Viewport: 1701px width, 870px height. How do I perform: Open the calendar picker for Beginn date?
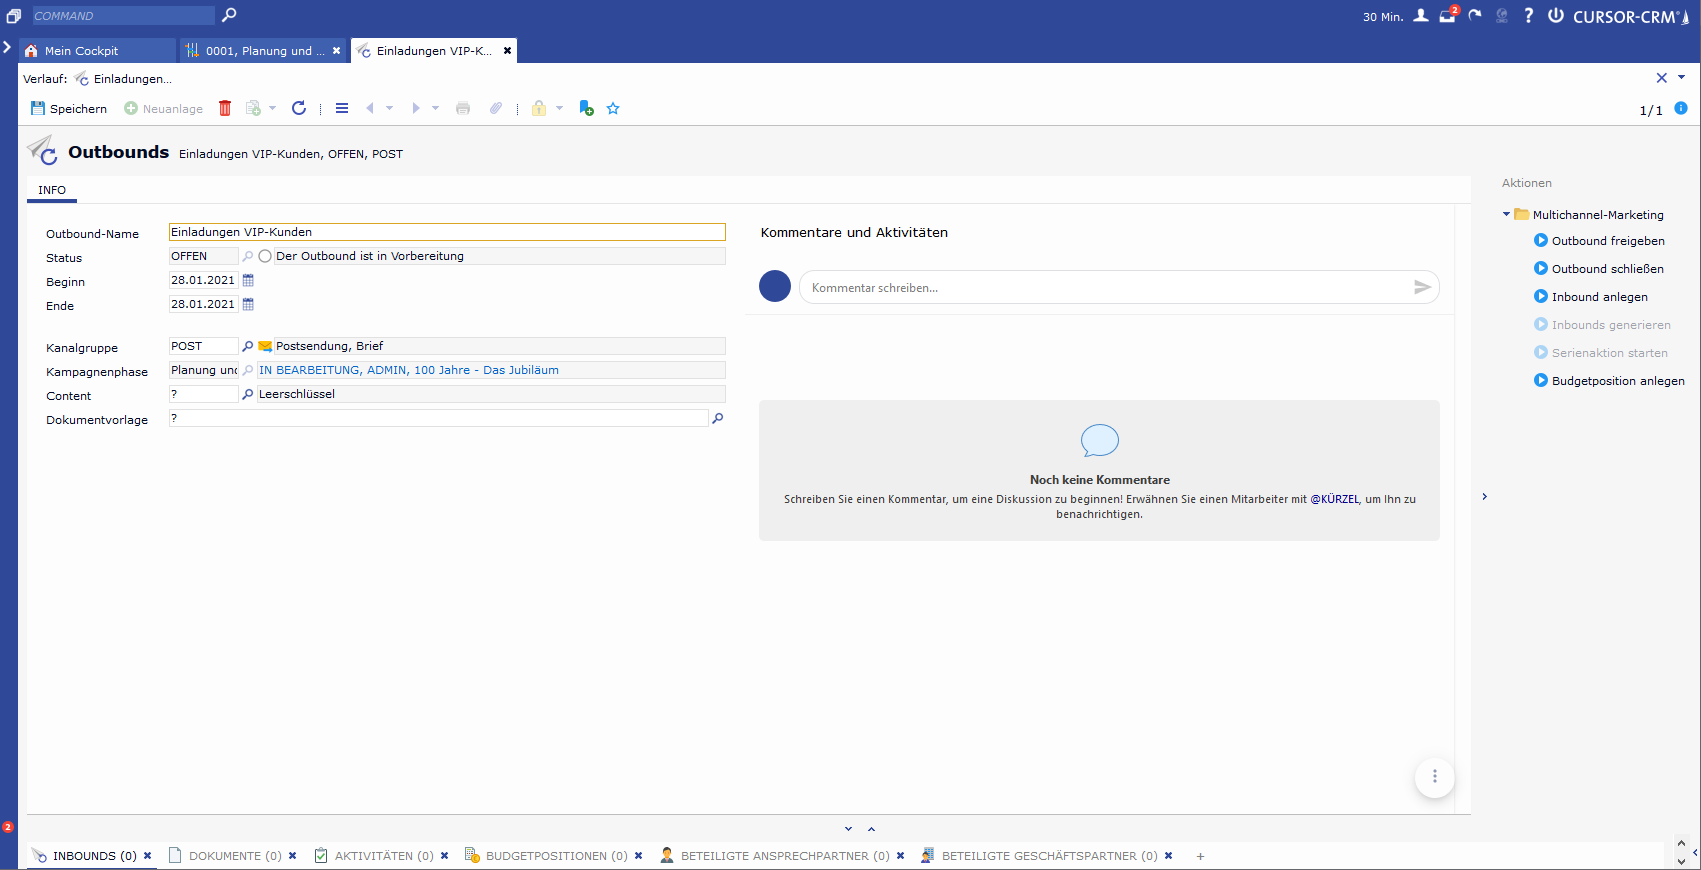tap(249, 280)
